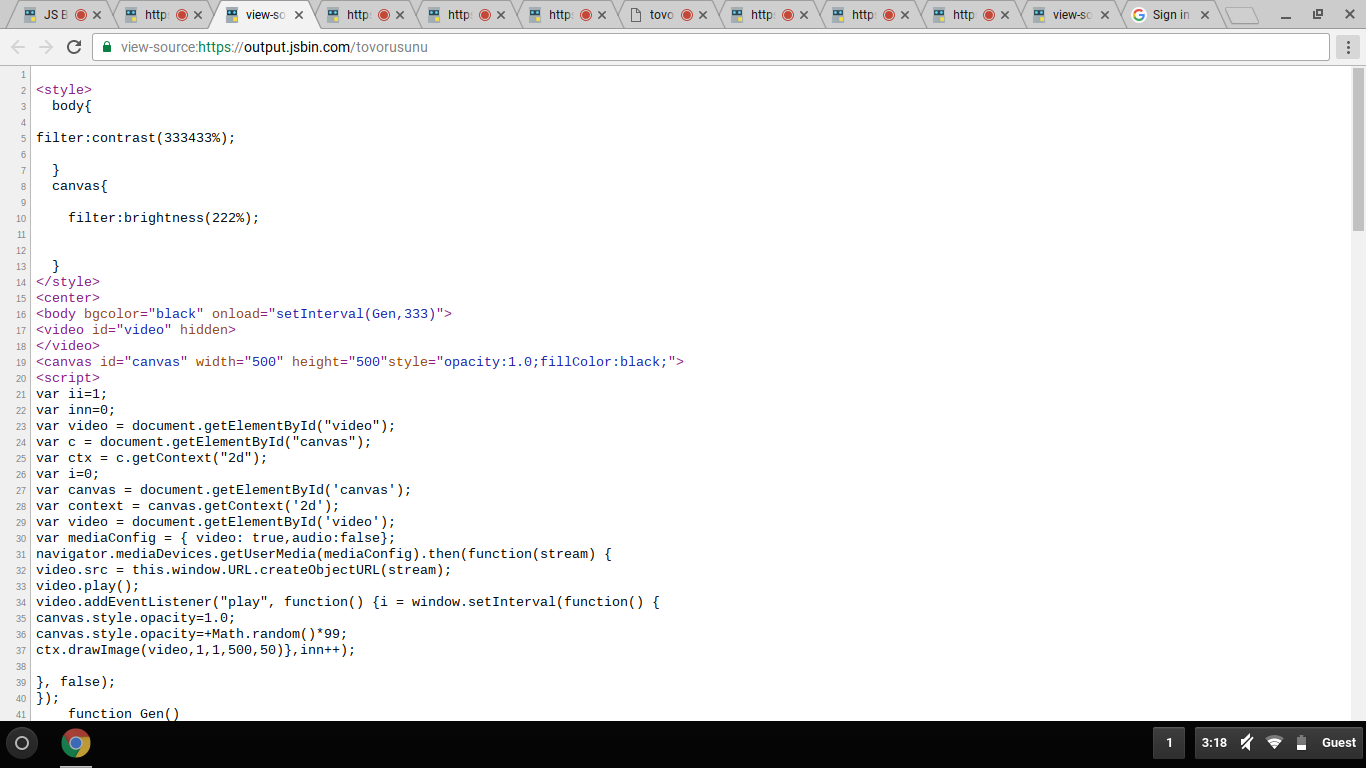
Task: Click the line "var inn=0;"
Action: click(76, 410)
